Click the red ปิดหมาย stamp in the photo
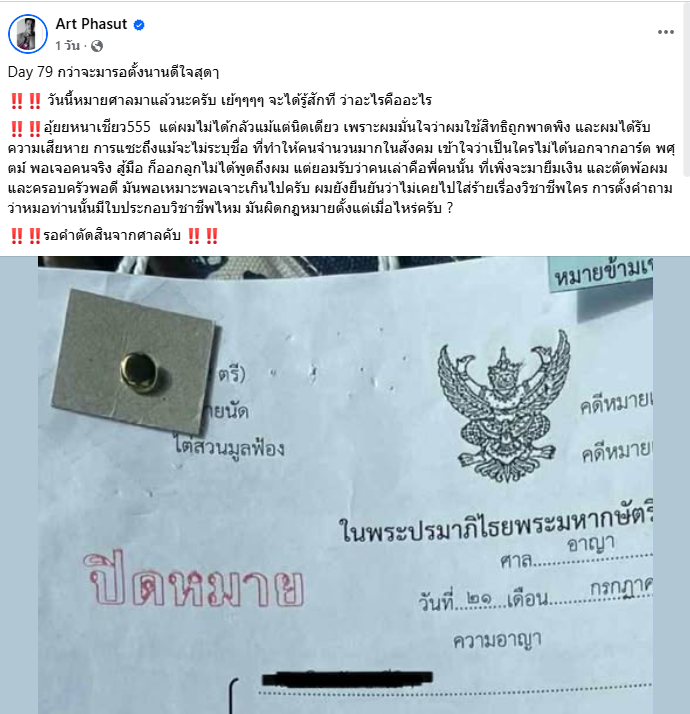 tap(194, 581)
